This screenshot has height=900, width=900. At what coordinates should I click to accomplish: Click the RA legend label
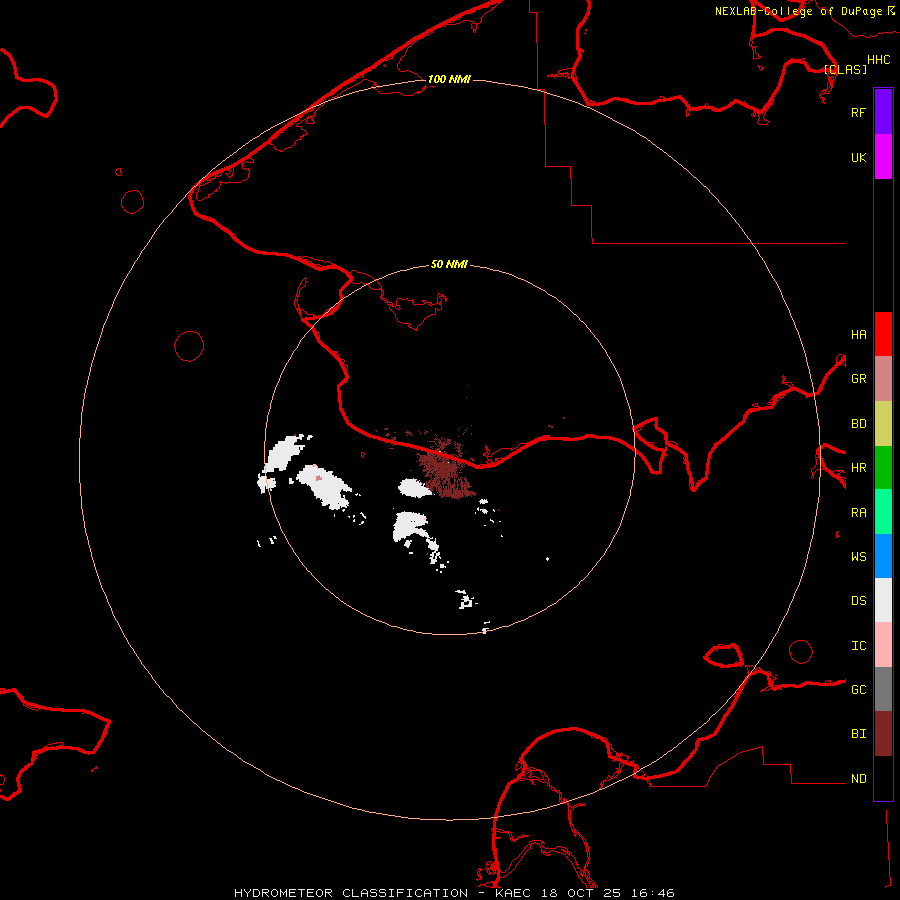tap(858, 513)
